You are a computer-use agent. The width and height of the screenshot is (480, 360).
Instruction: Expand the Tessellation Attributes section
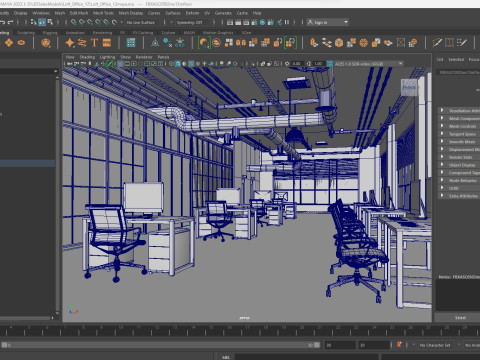459,110
